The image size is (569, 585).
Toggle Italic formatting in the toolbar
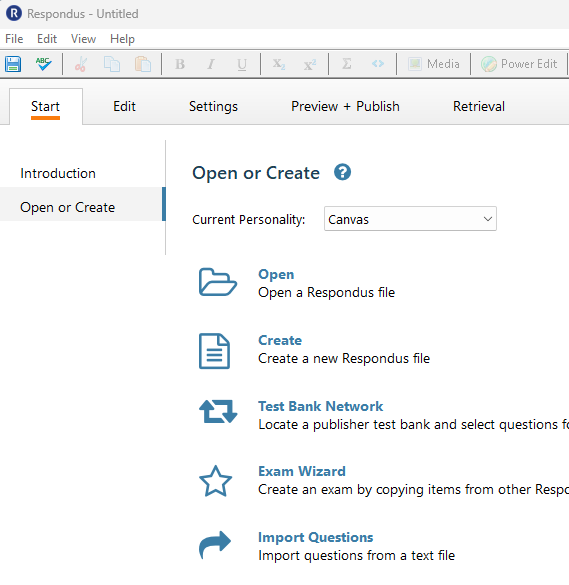coord(211,64)
